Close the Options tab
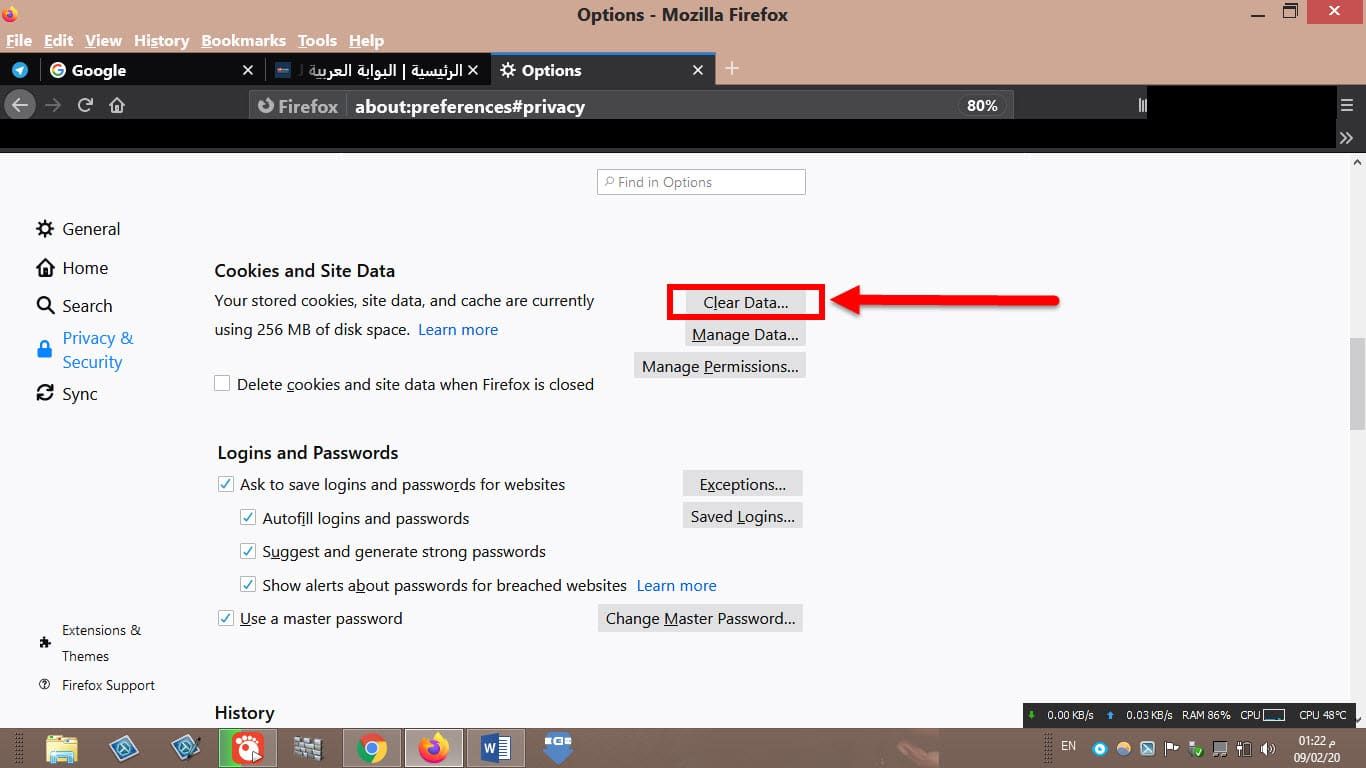The width and height of the screenshot is (1366, 768). point(698,70)
